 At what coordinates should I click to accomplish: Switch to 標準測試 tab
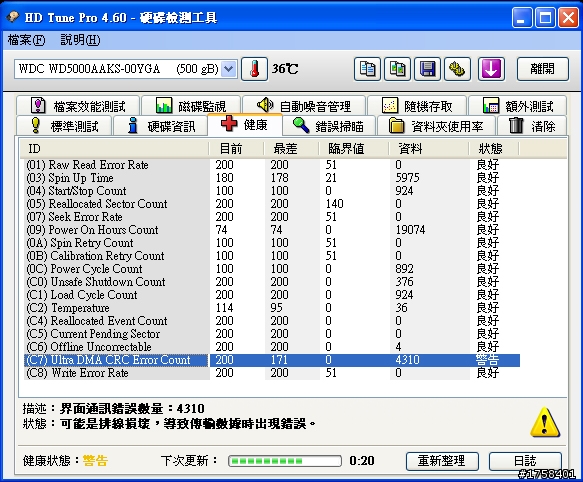pos(64,126)
